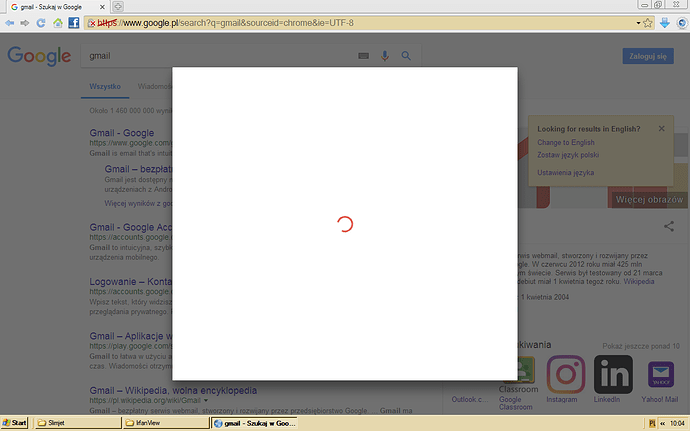Click the Google logo
Screen dimensions: 690x431
tap(39, 56)
